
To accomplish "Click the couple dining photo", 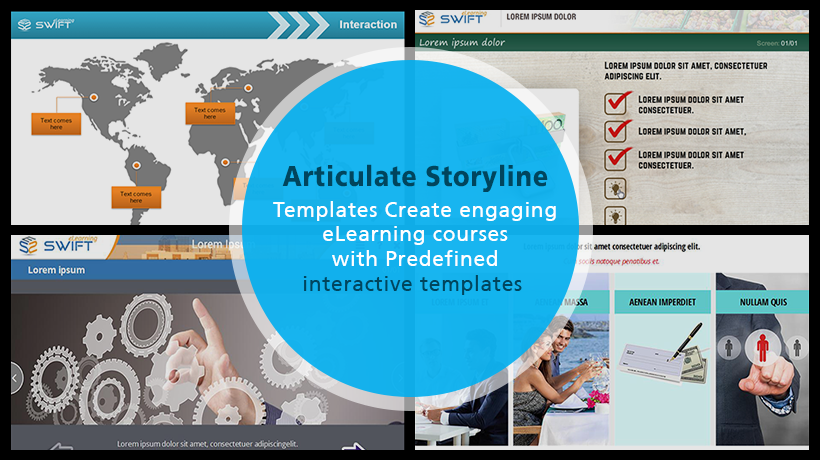I will tap(561, 380).
